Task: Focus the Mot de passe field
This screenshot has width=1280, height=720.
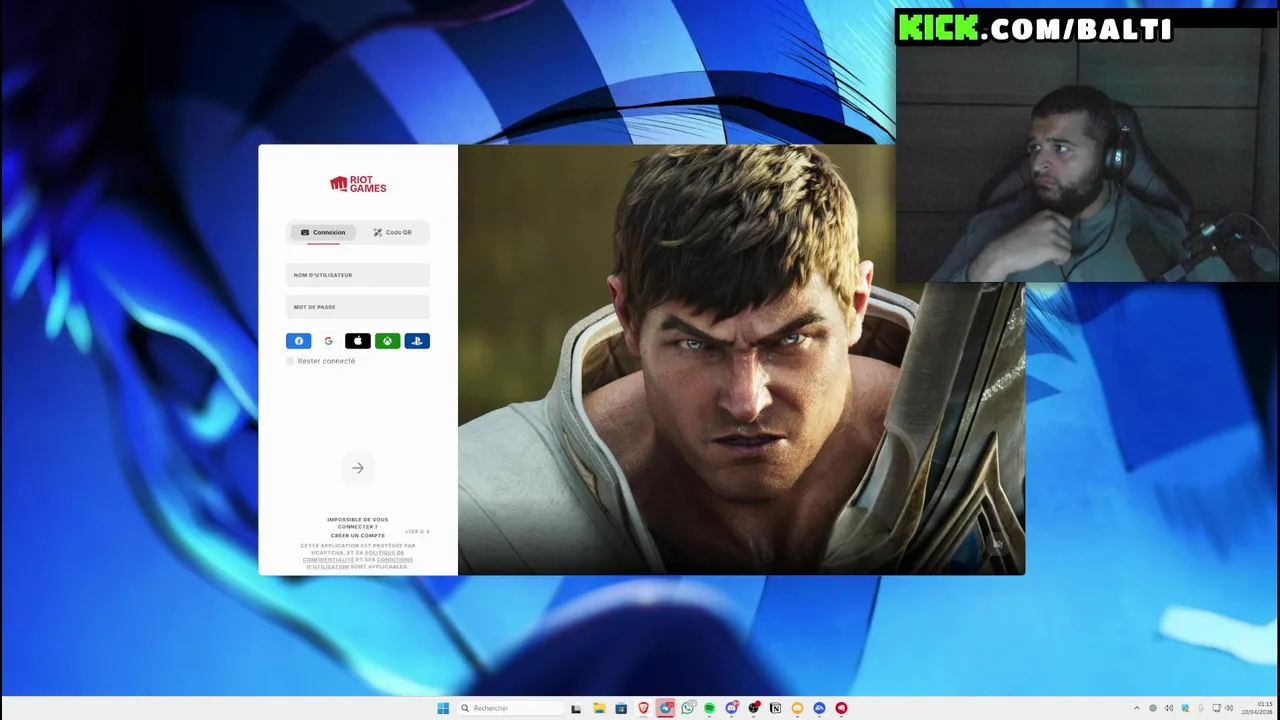Action: (x=358, y=307)
